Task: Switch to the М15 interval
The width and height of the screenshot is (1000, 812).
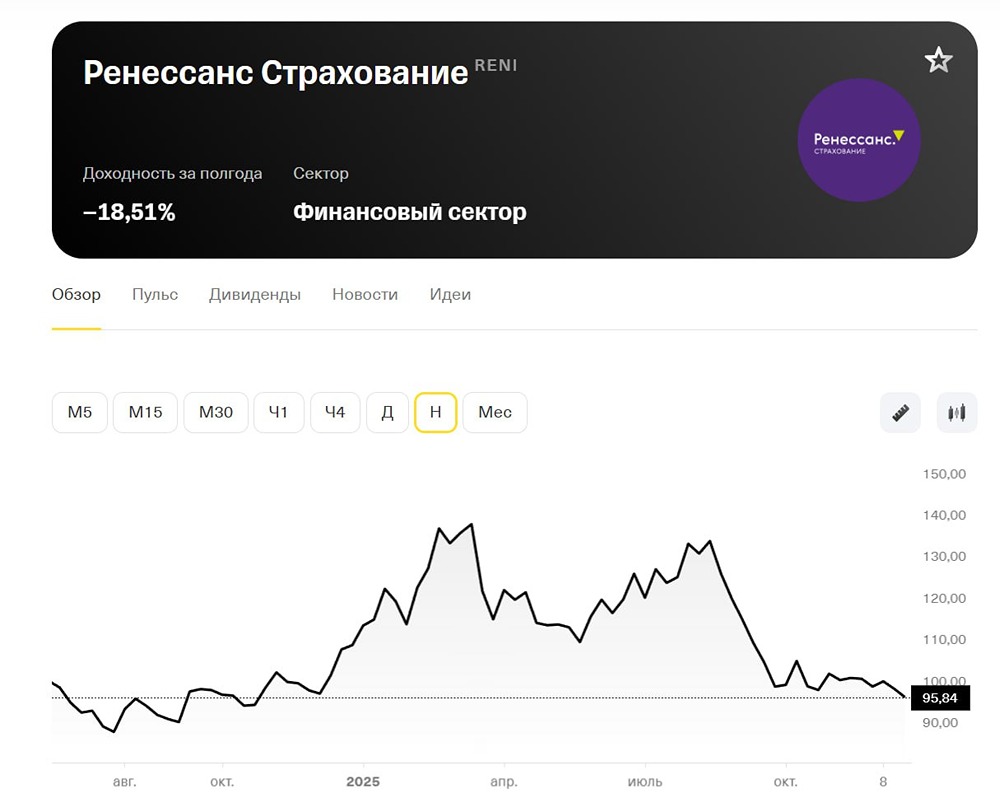Action: click(x=145, y=412)
